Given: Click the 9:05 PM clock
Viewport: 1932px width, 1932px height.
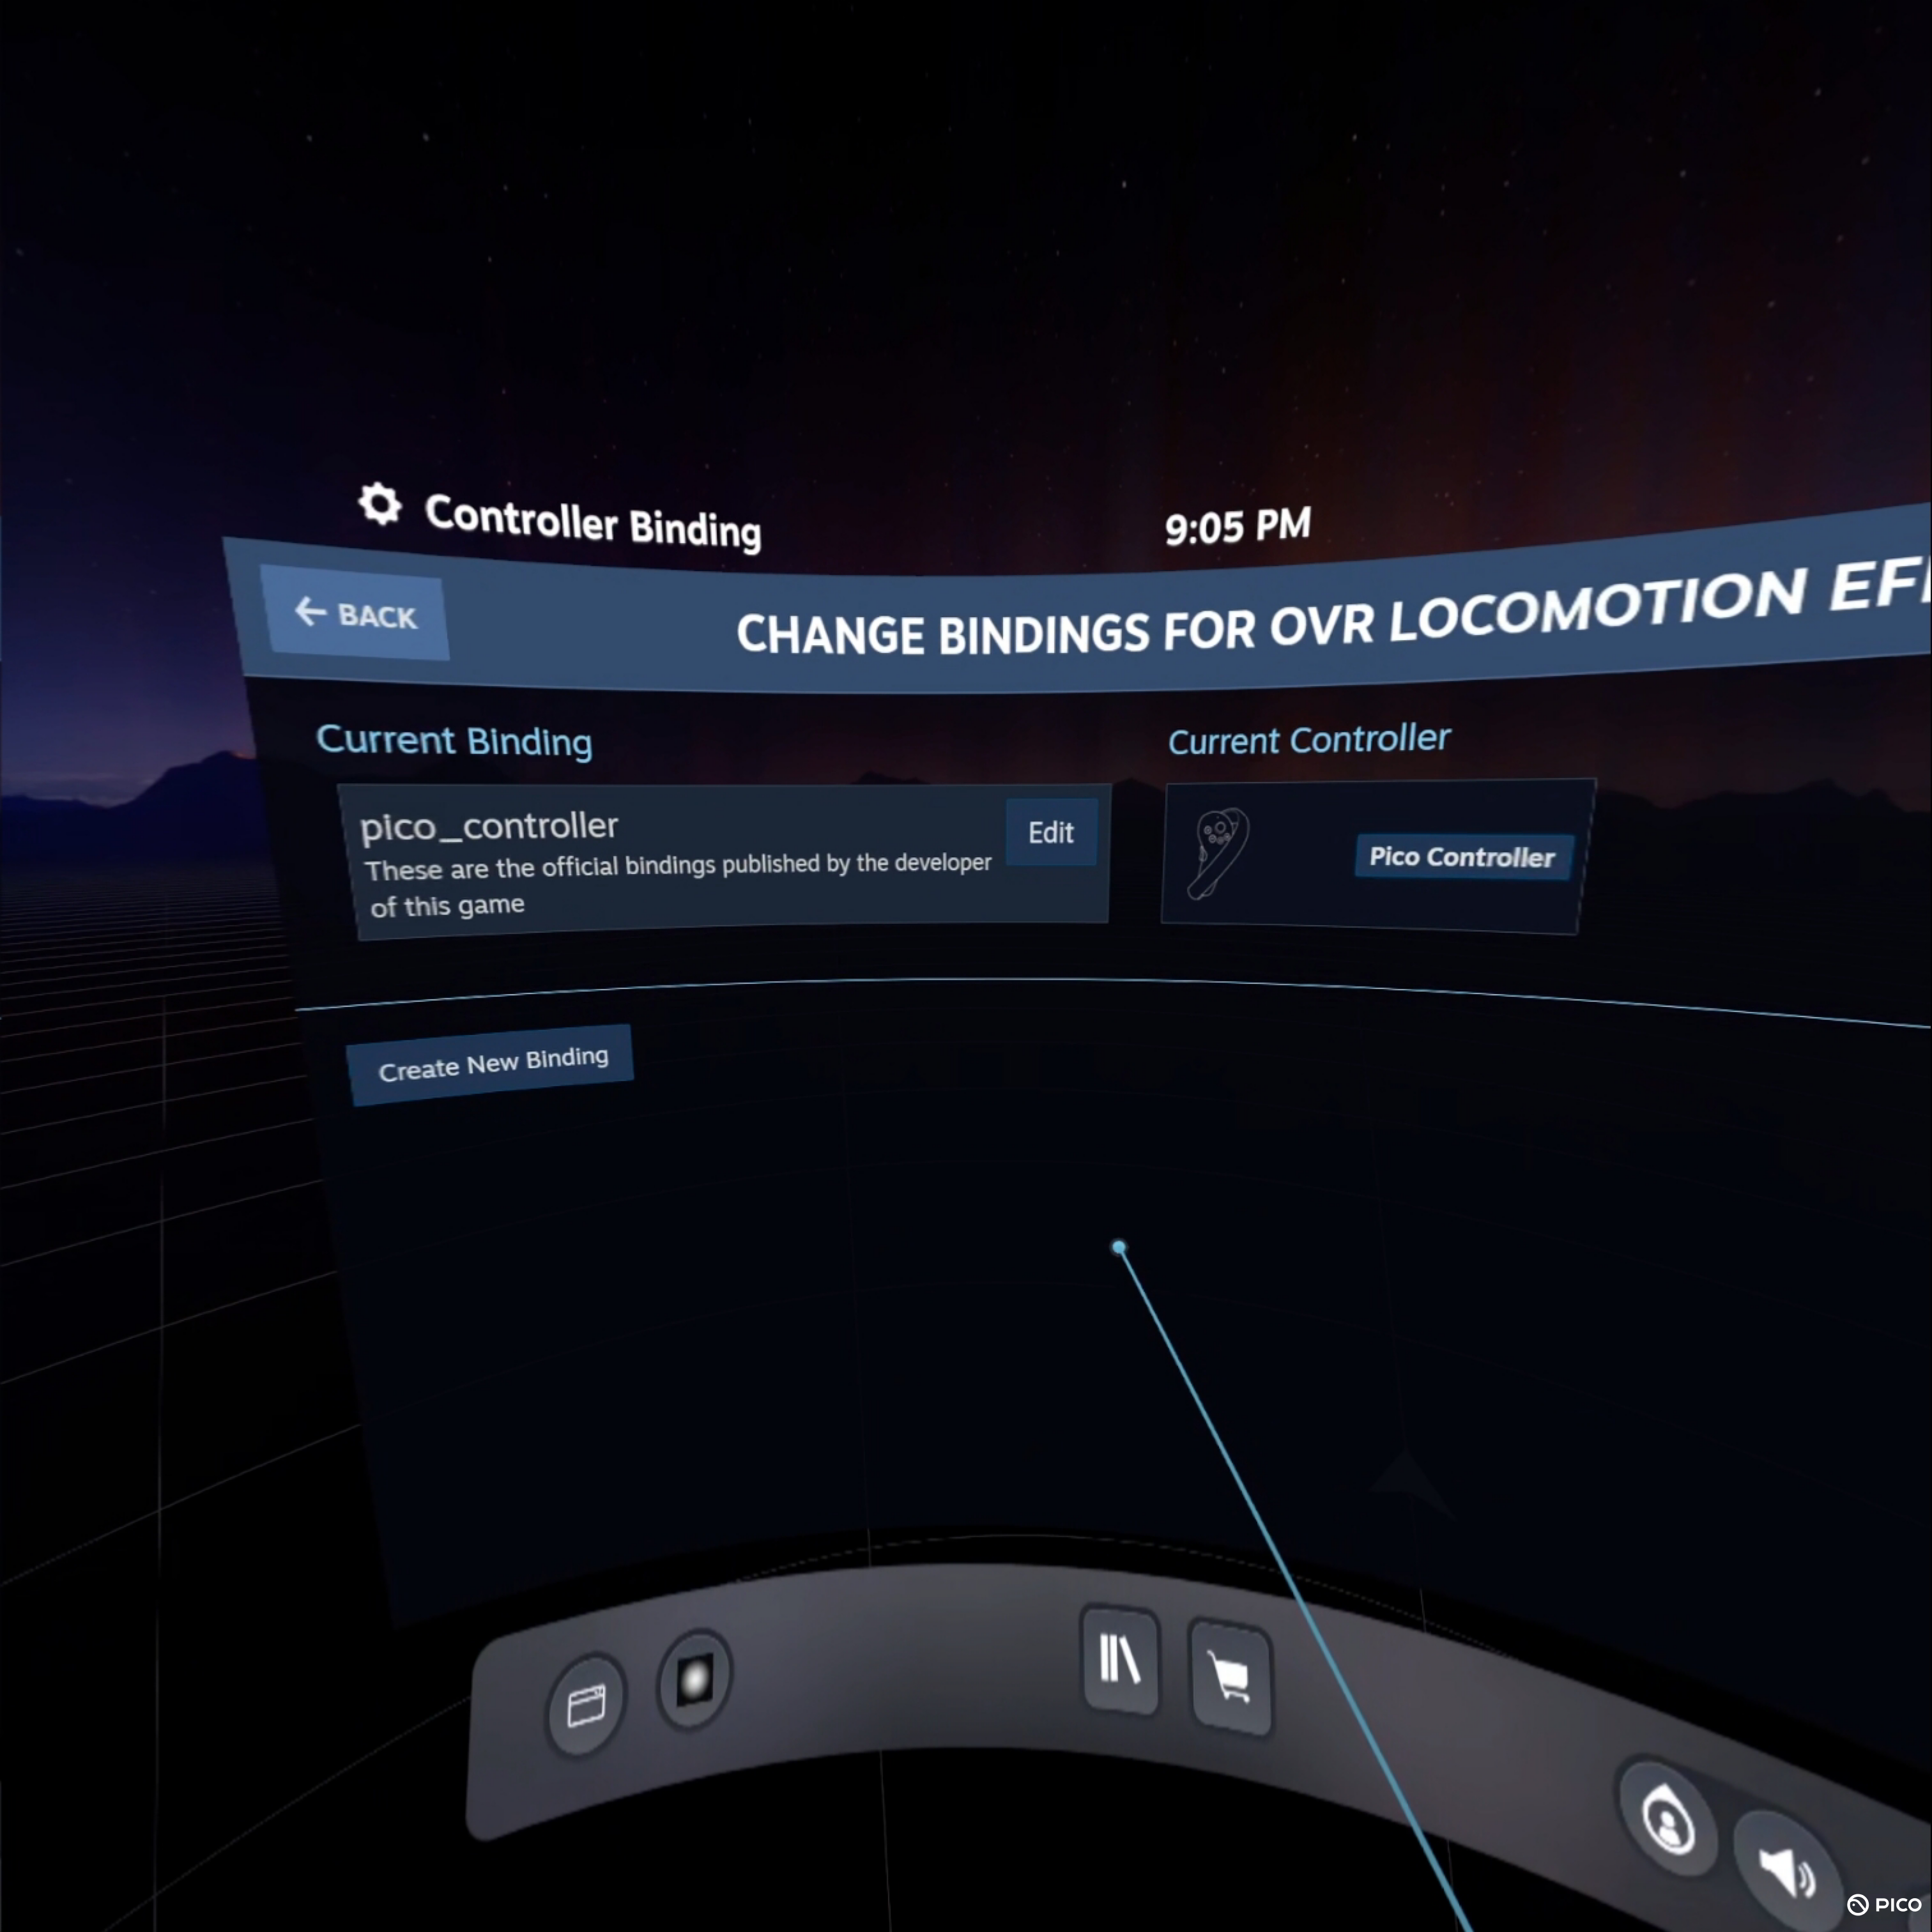Looking at the screenshot, I should pyautogui.click(x=1237, y=526).
